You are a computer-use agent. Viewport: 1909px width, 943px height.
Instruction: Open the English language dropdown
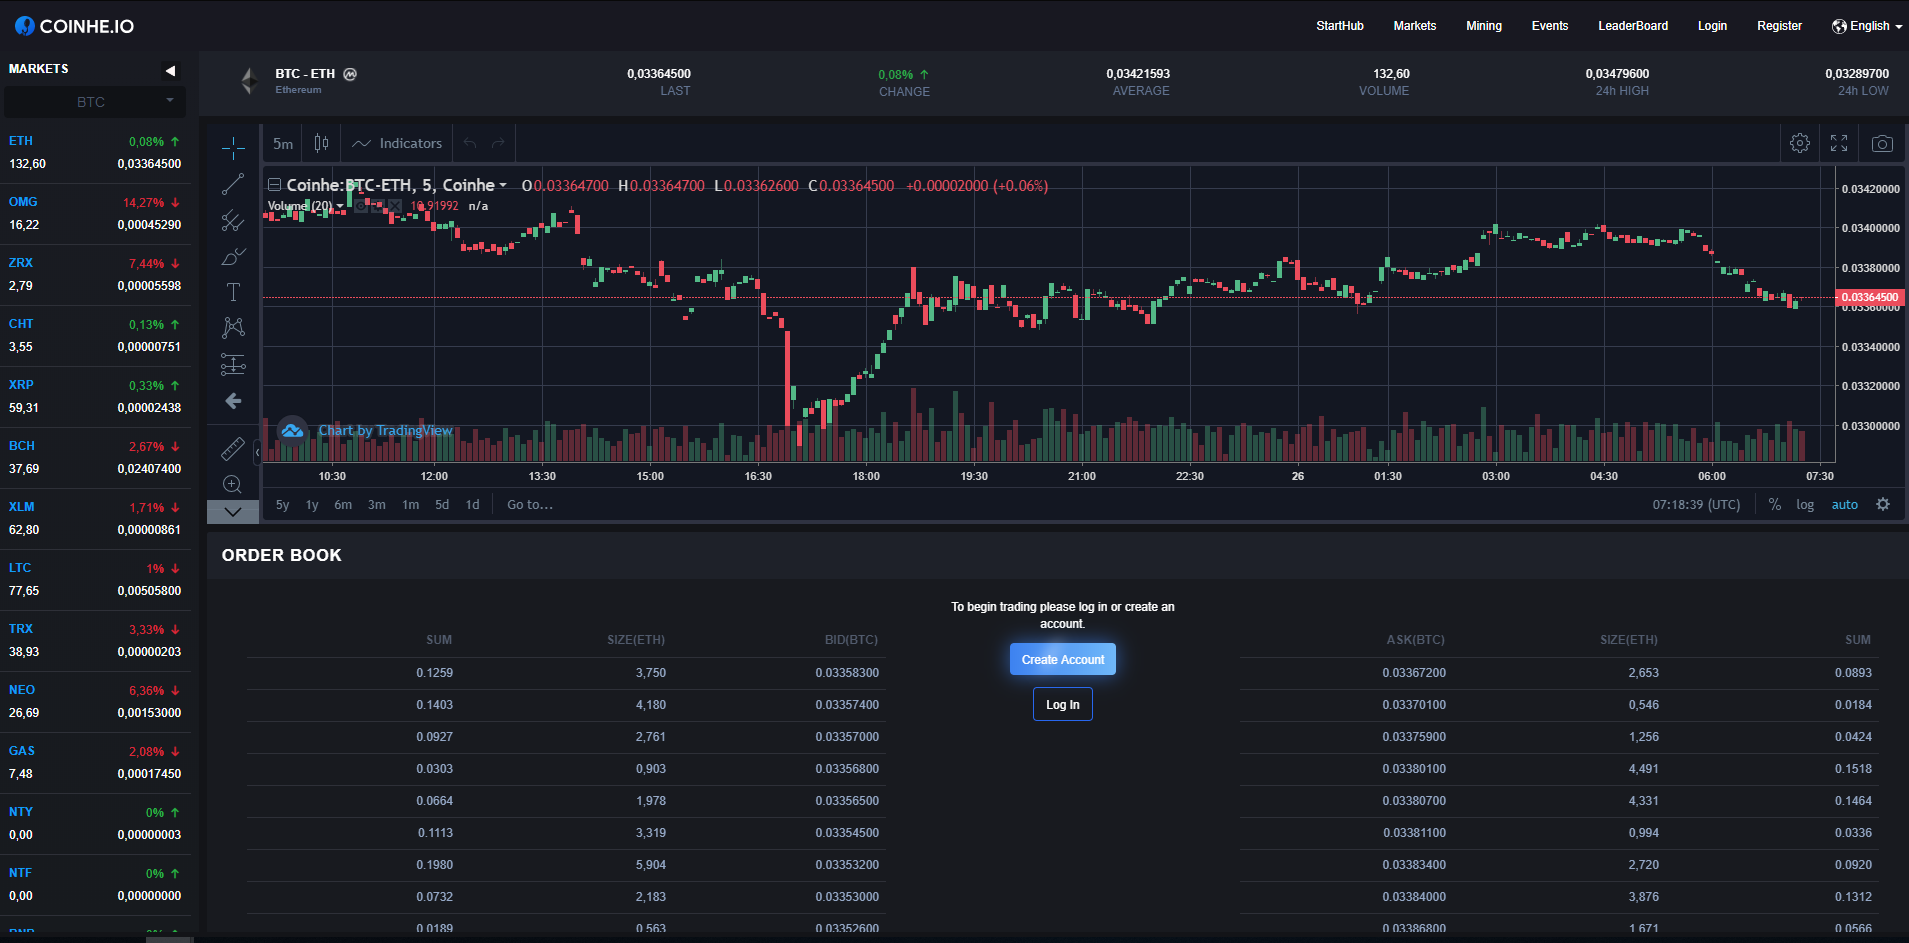pyautogui.click(x=1867, y=26)
